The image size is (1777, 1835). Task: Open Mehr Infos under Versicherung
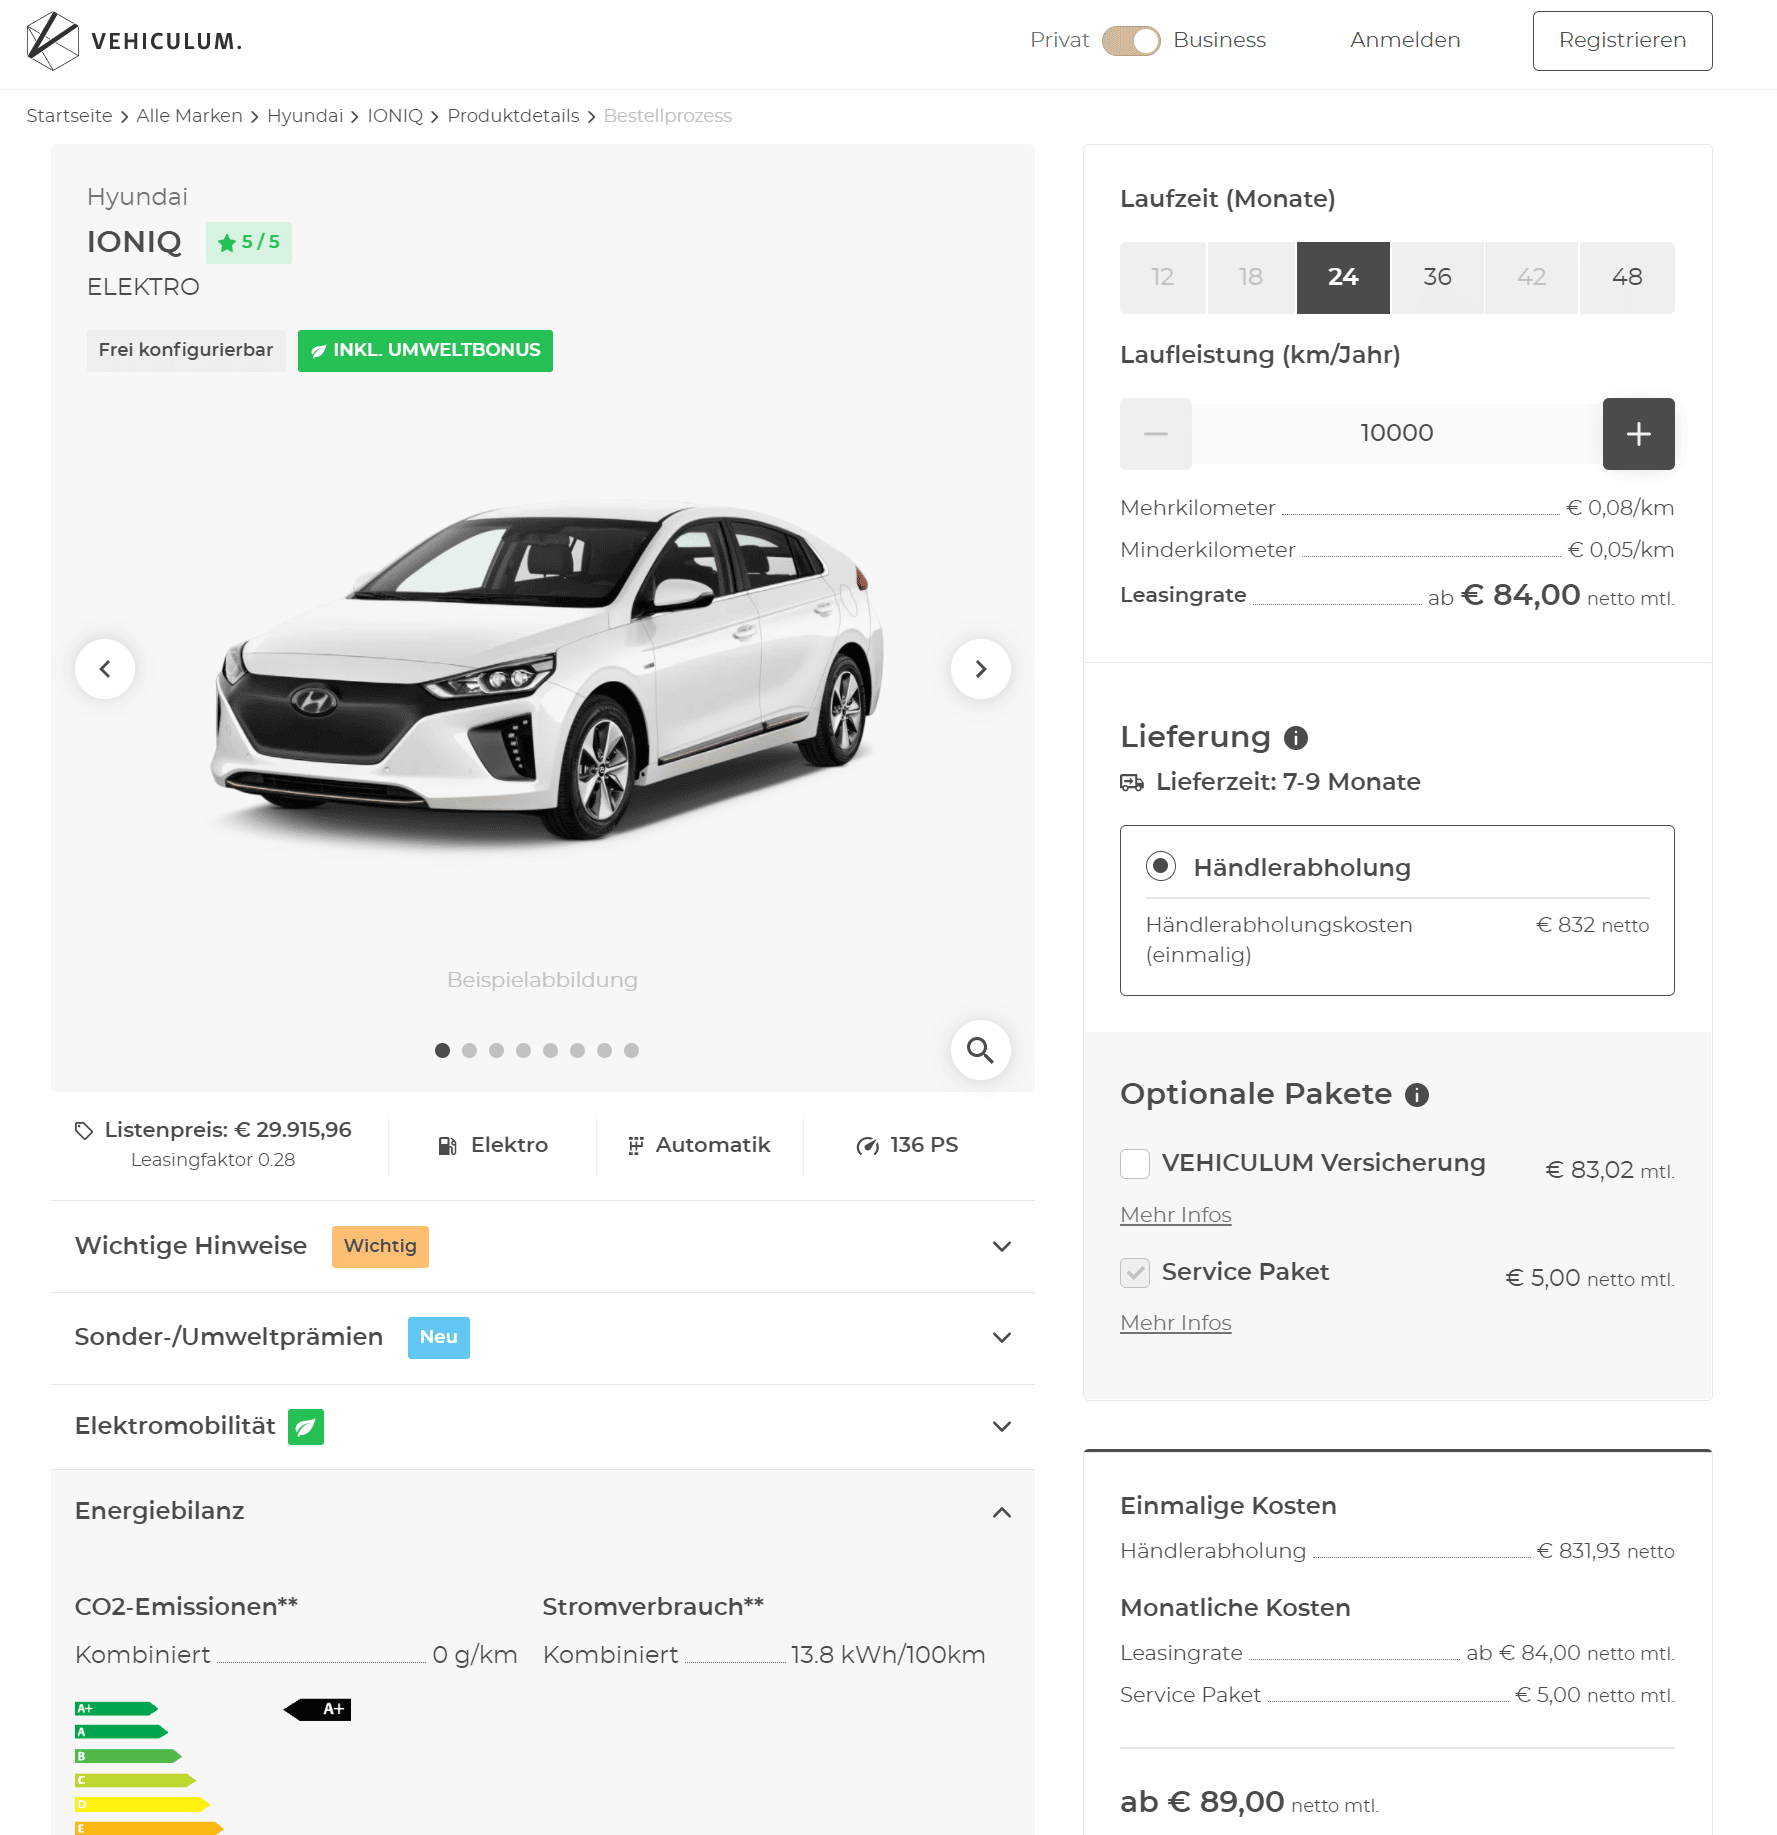(x=1176, y=1215)
